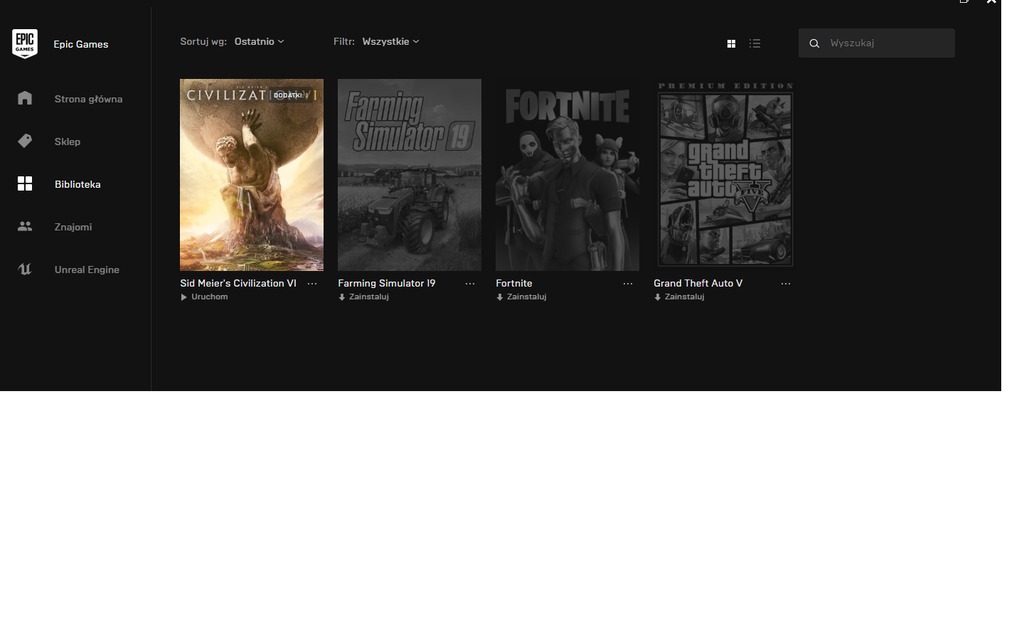Open the Biblioteka library tab
The width and height of the screenshot is (1024, 640).
pos(77,184)
